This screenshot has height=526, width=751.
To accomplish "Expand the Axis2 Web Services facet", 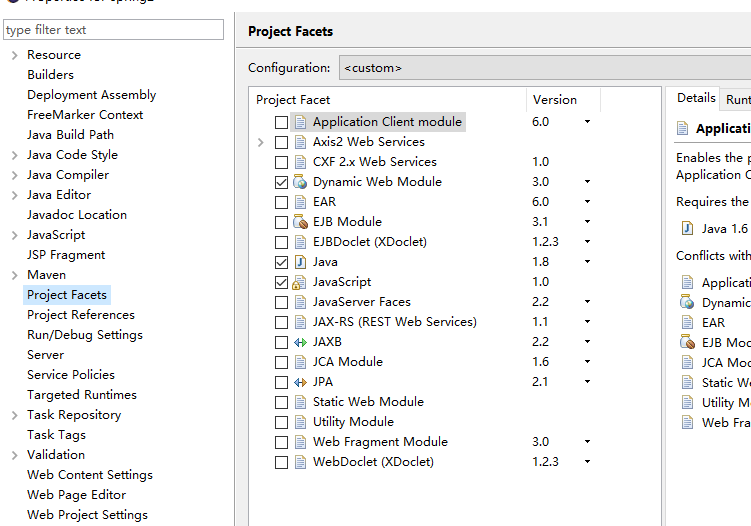I will 261,142.
